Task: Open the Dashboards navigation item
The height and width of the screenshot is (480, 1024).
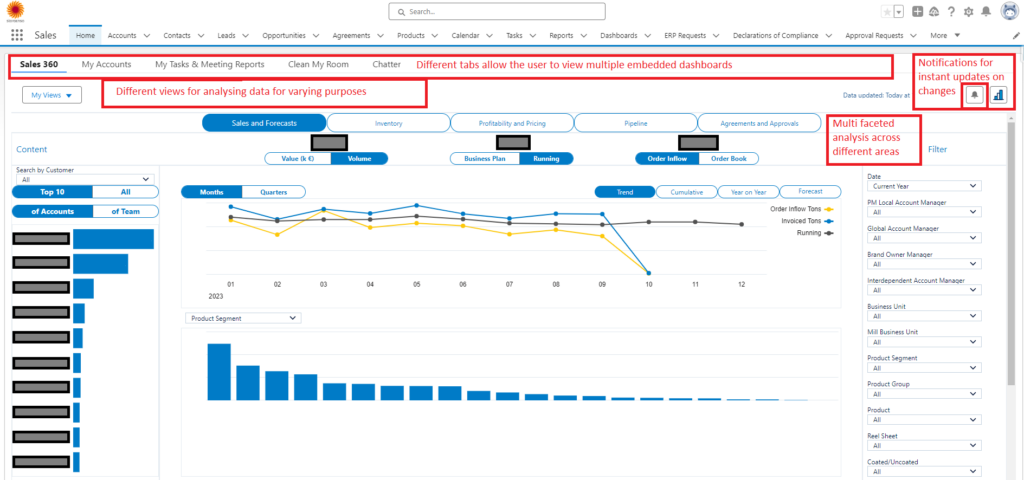Action: coord(618,35)
